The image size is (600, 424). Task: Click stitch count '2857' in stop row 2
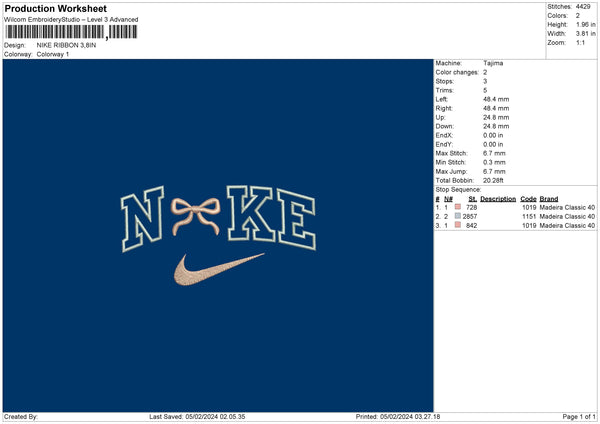(x=470, y=217)
